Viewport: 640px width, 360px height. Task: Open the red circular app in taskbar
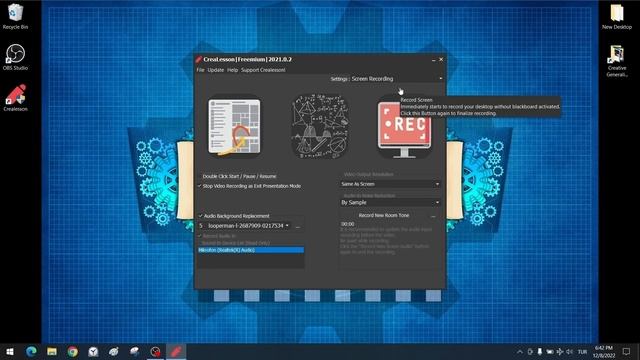(155, 352)
